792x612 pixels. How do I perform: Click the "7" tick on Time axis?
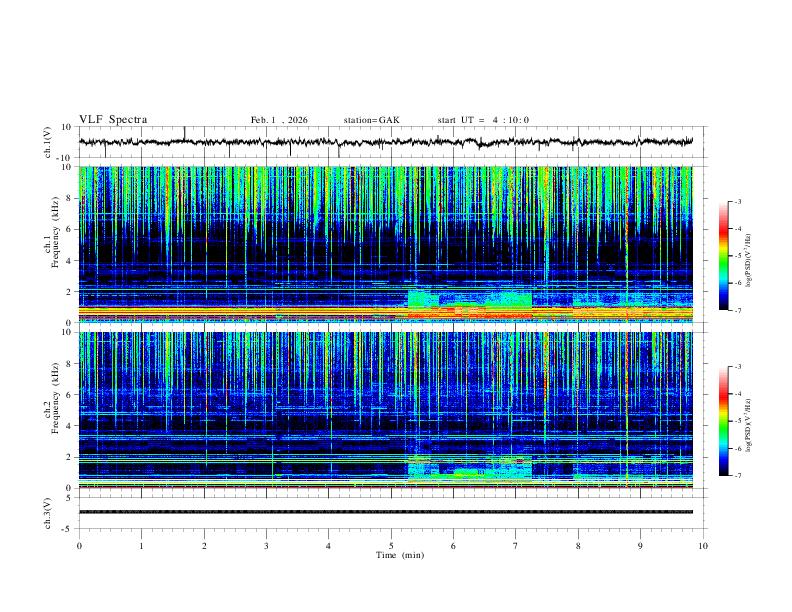point(516,546)
